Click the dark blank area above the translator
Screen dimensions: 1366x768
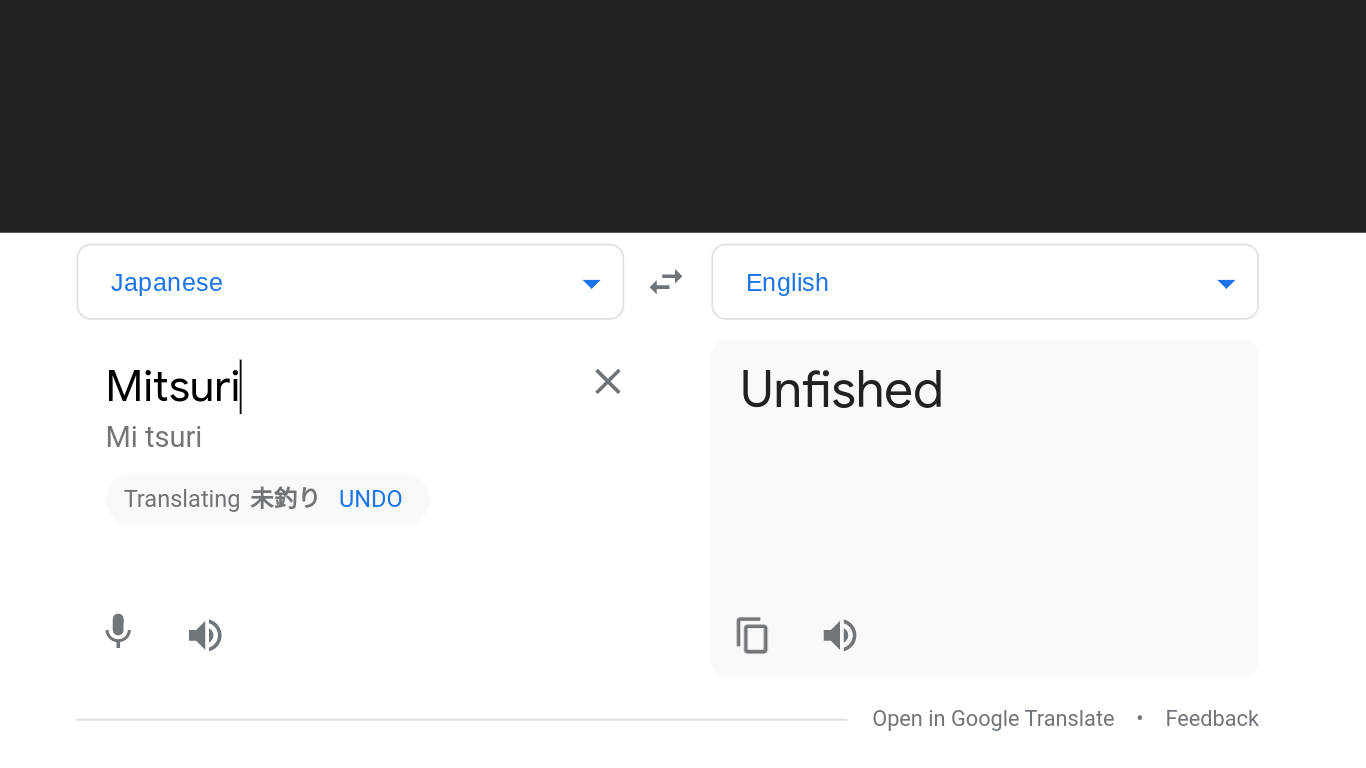(x=683, y=116)
